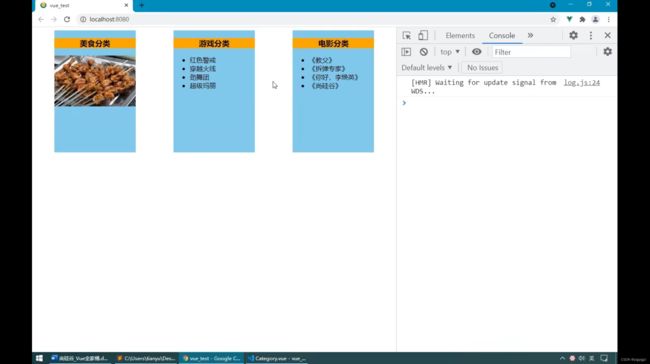Open the taskbar notification center icon

point(604,358)
